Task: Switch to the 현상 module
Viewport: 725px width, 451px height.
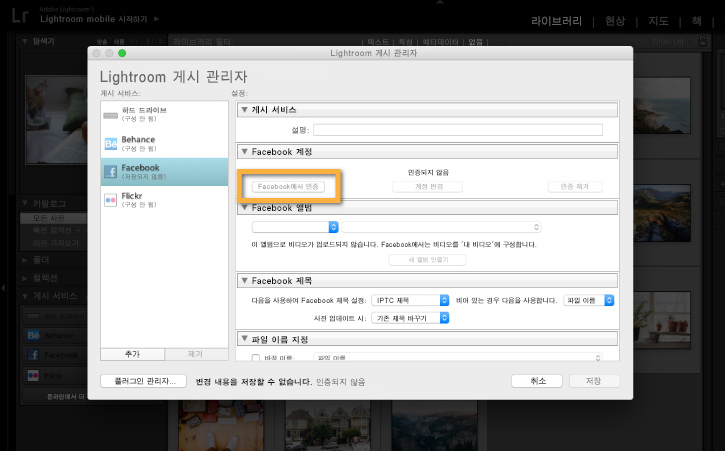Action: [615, 21]
